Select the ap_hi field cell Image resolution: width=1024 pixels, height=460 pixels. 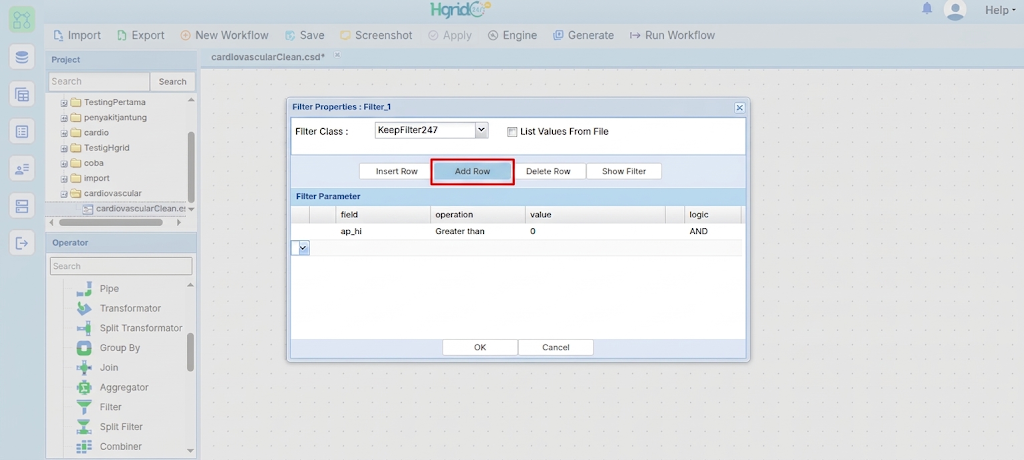pyautogui.click(x=383, y=231)
